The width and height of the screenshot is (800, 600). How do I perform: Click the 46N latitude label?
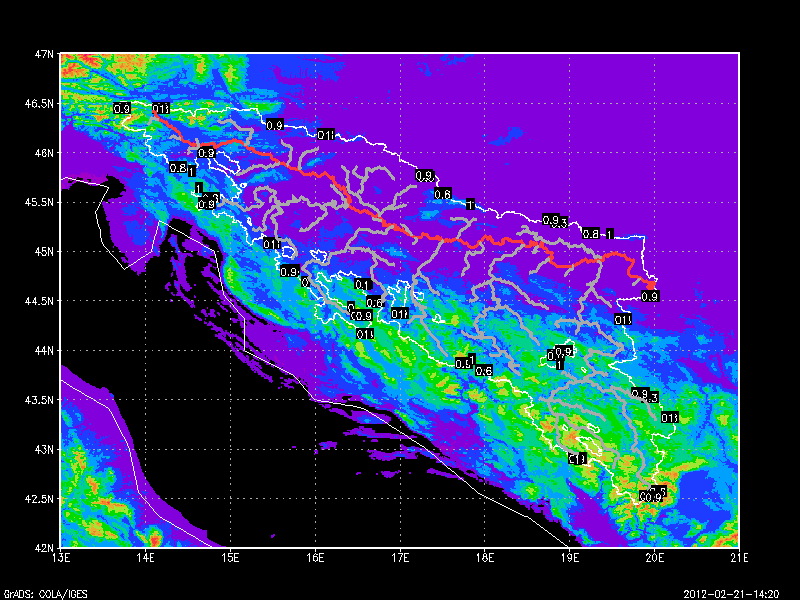pos(44,153)
